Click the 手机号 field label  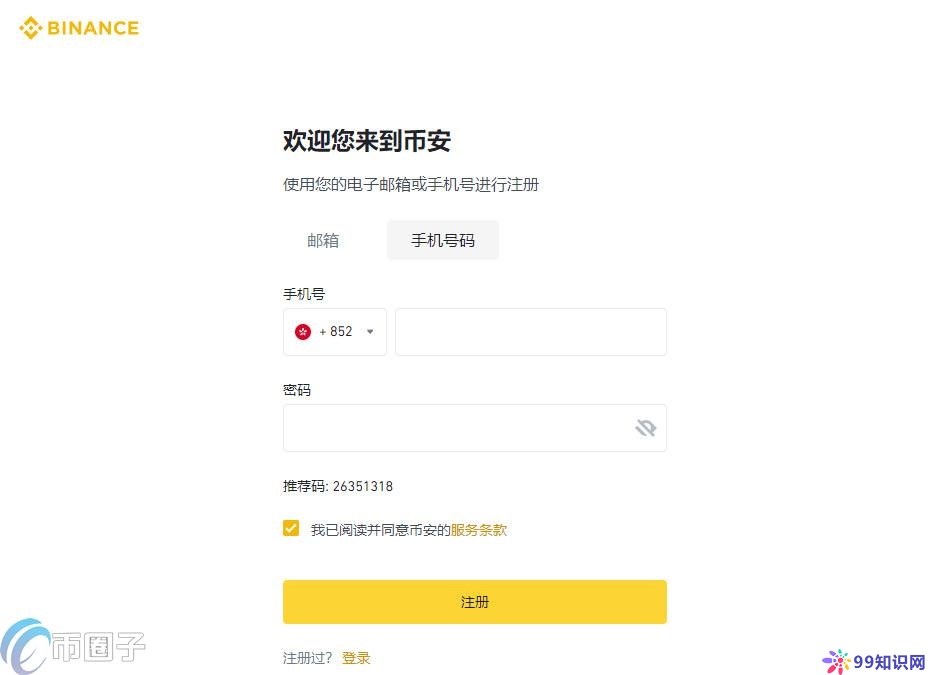[304, 294]
